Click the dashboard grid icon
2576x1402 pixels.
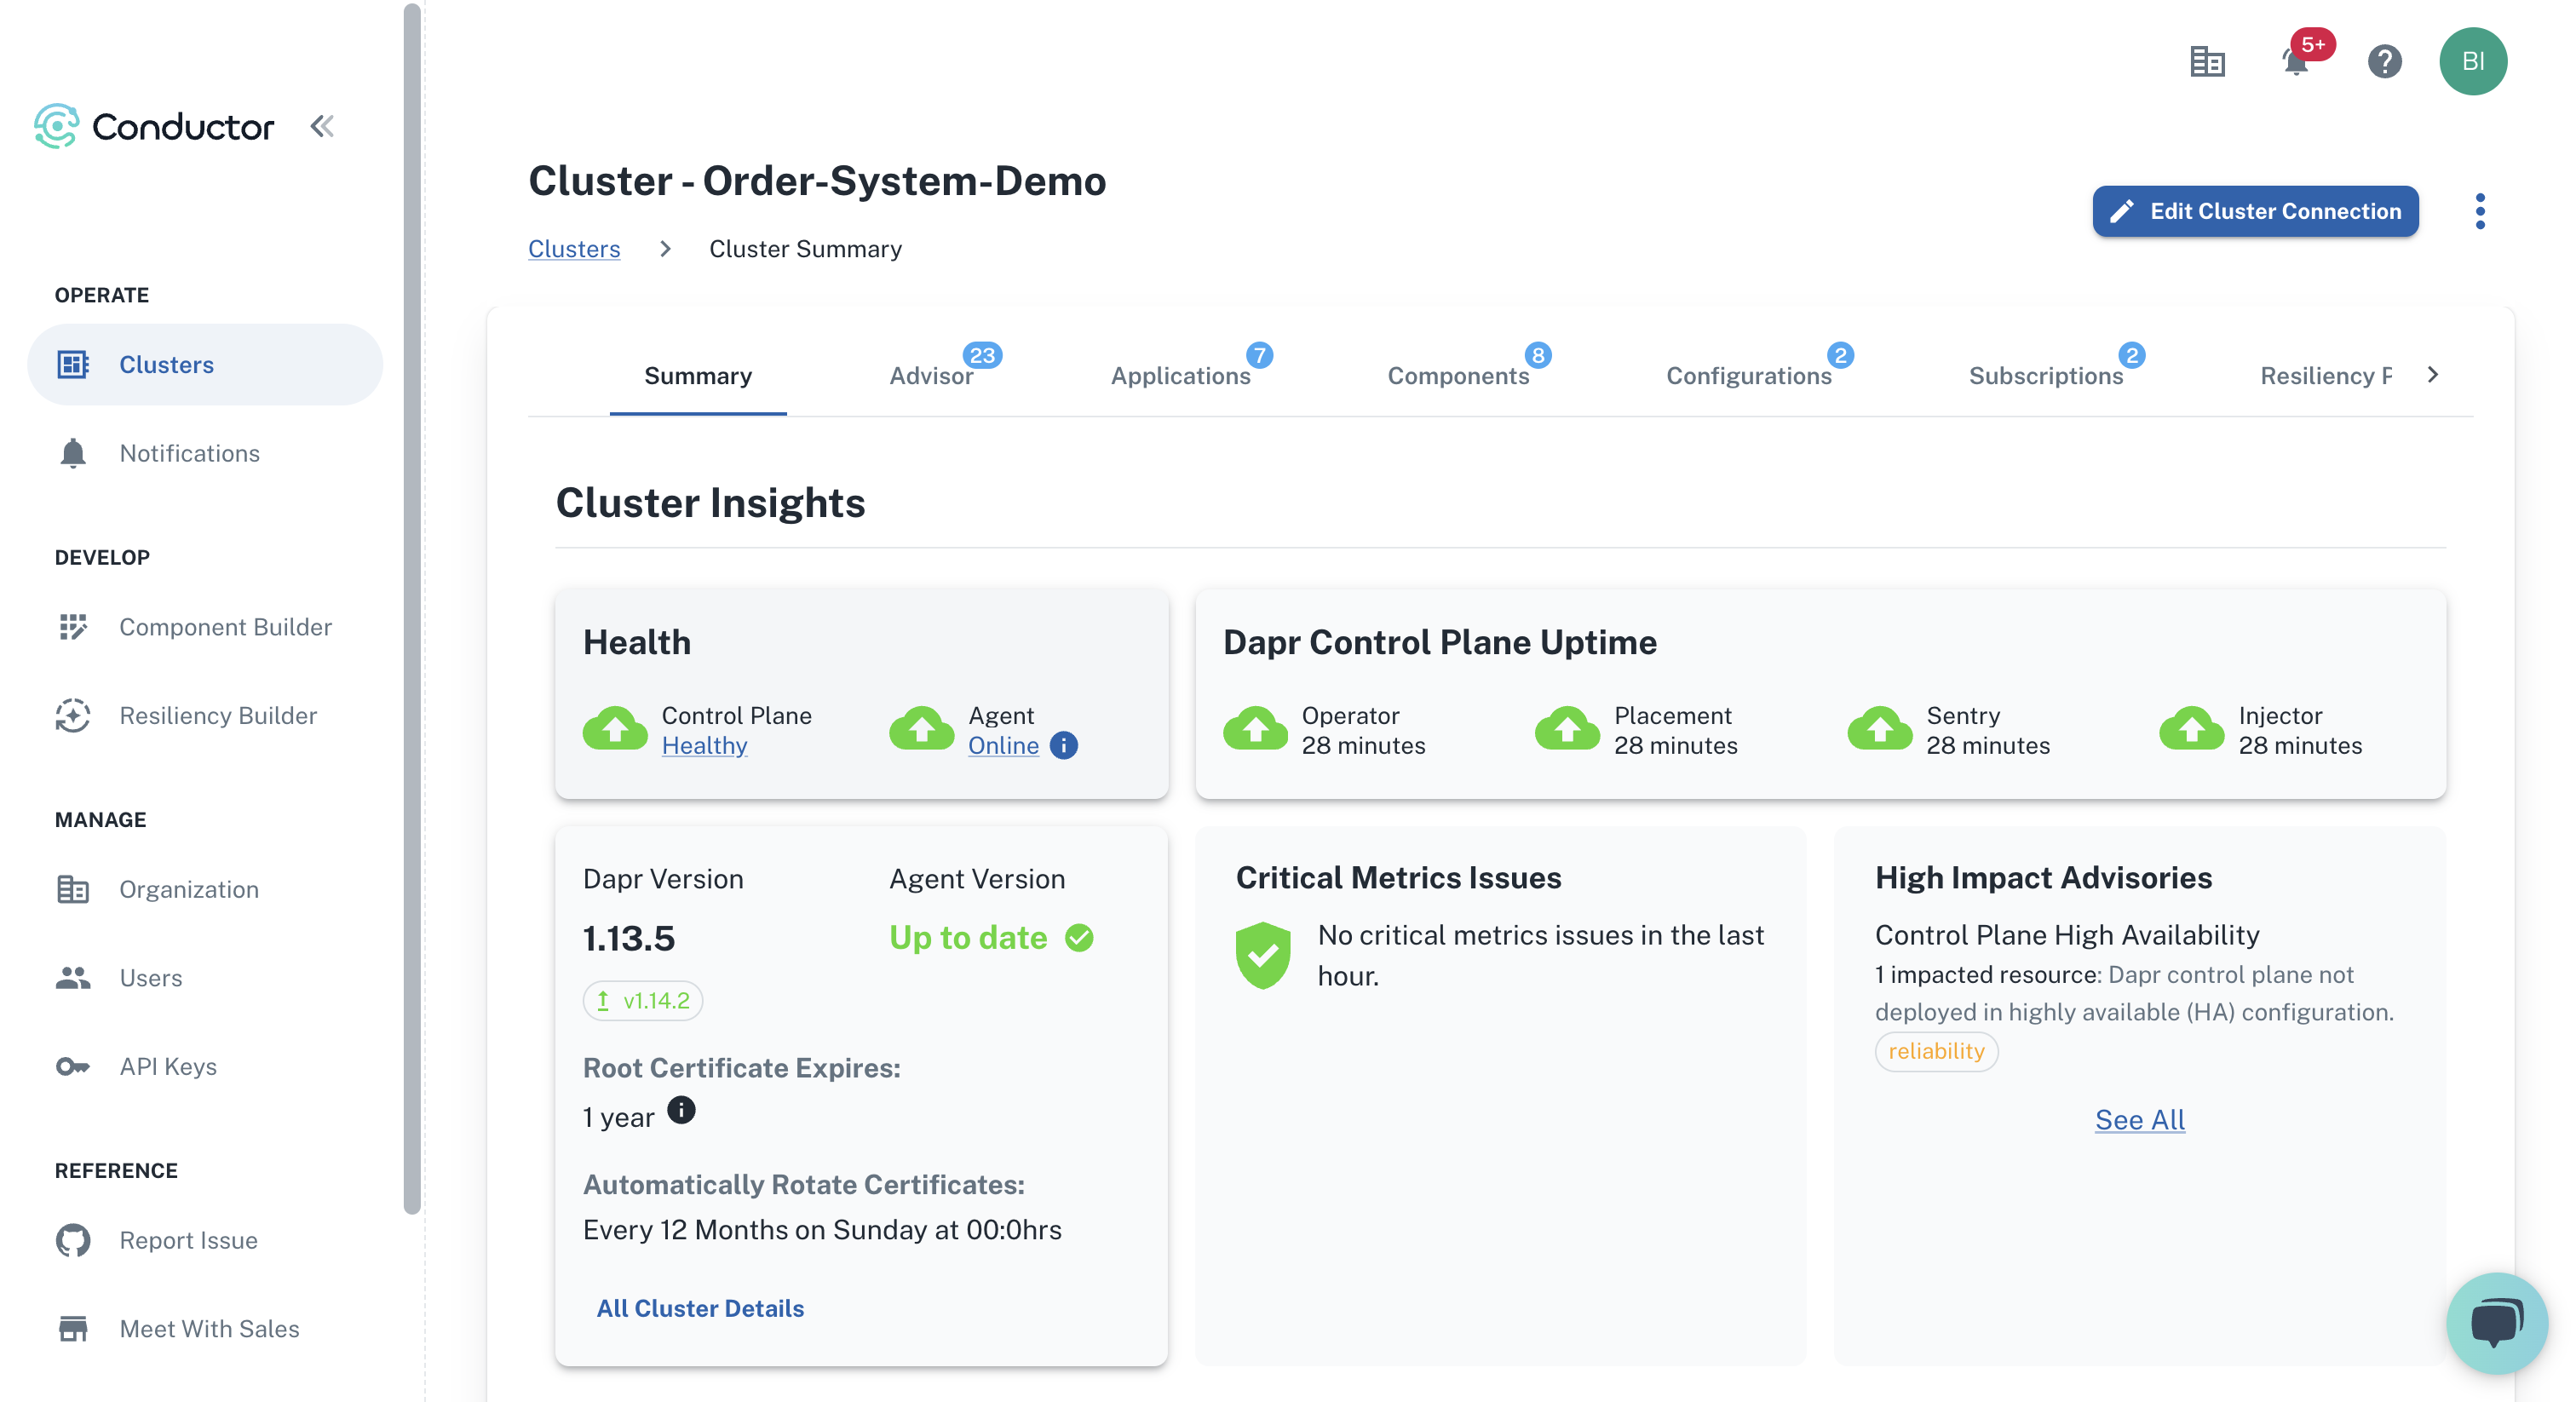click(2205, 60)
